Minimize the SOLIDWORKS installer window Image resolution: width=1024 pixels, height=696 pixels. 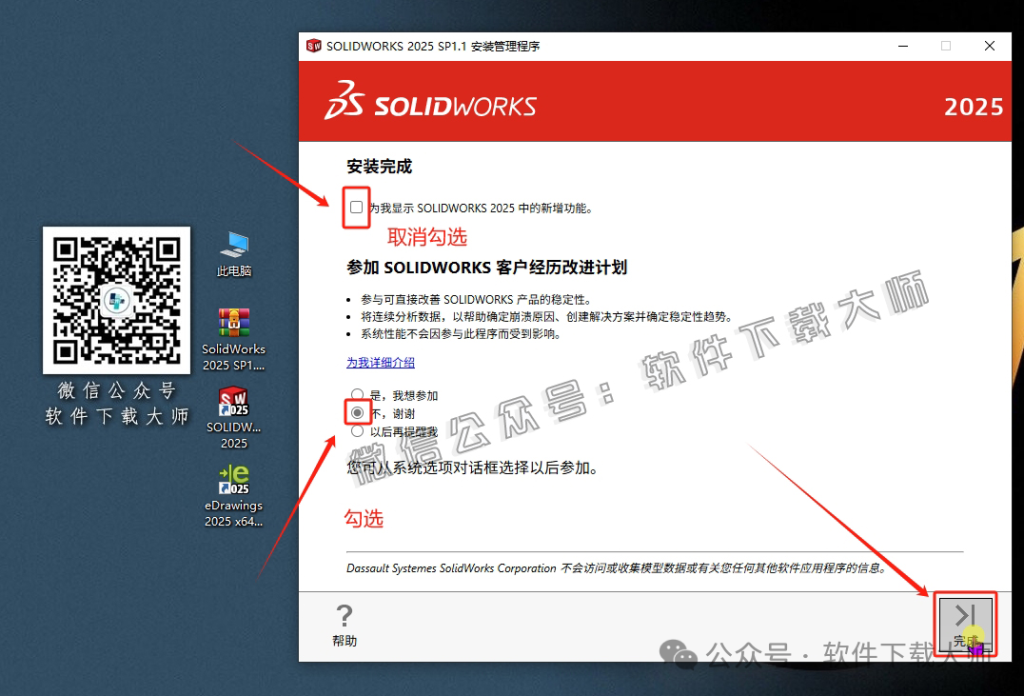(x=903, y=45)
